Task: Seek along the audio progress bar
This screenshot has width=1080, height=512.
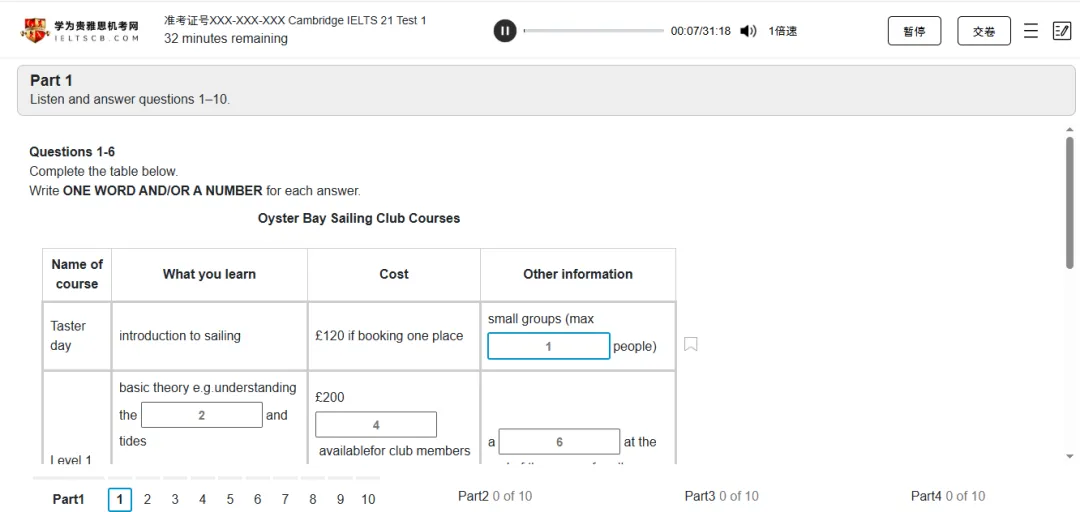Action: 594,31
